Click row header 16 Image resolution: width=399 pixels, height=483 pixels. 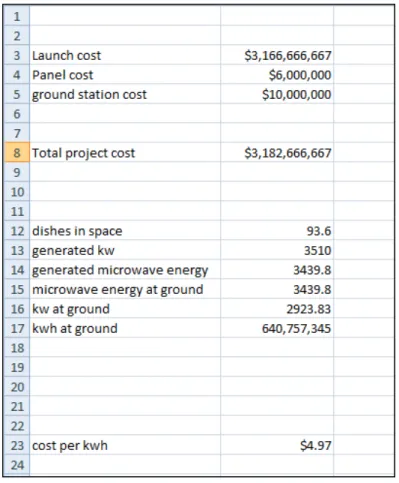click(17, 309)
